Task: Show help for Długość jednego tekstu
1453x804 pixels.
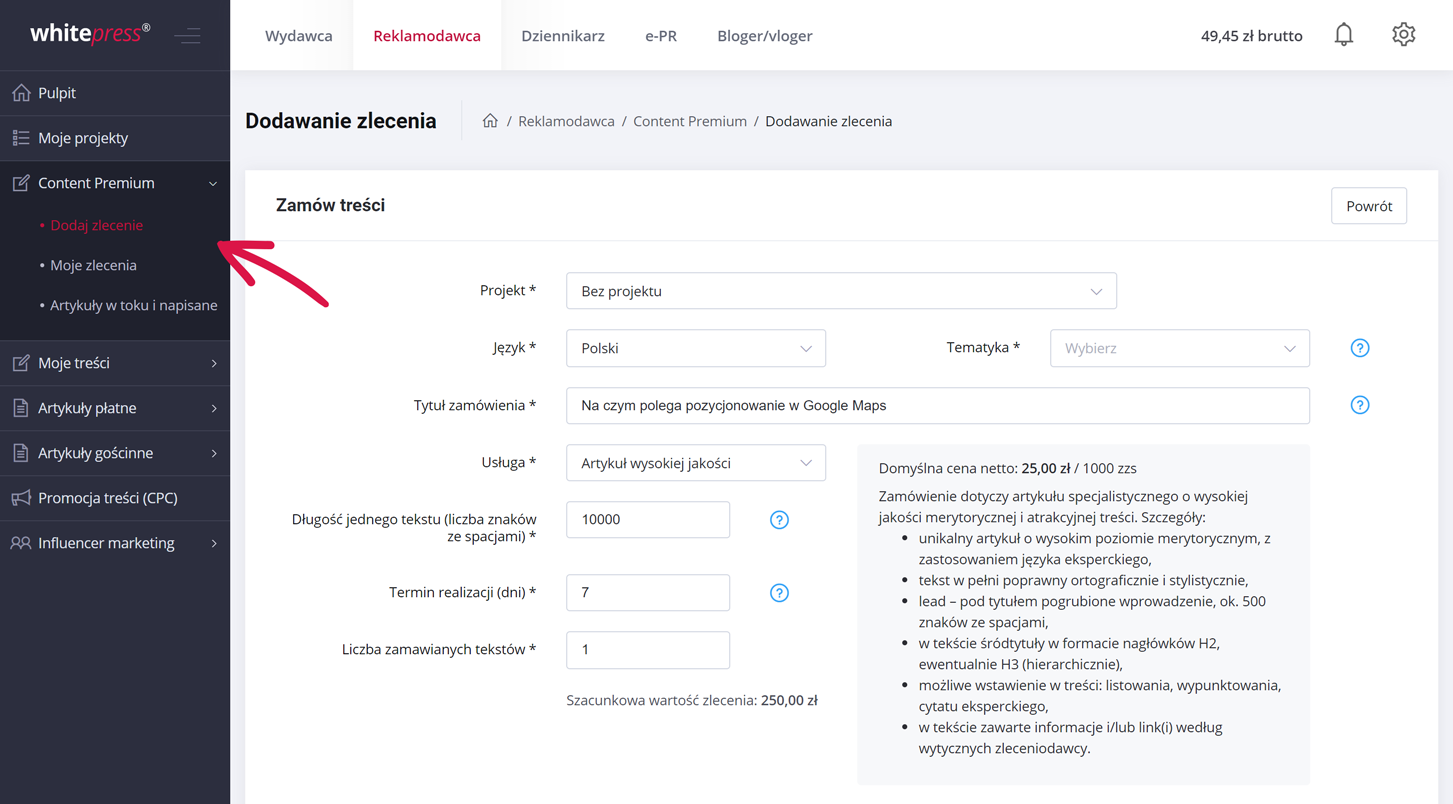Action: click(779, 520)
